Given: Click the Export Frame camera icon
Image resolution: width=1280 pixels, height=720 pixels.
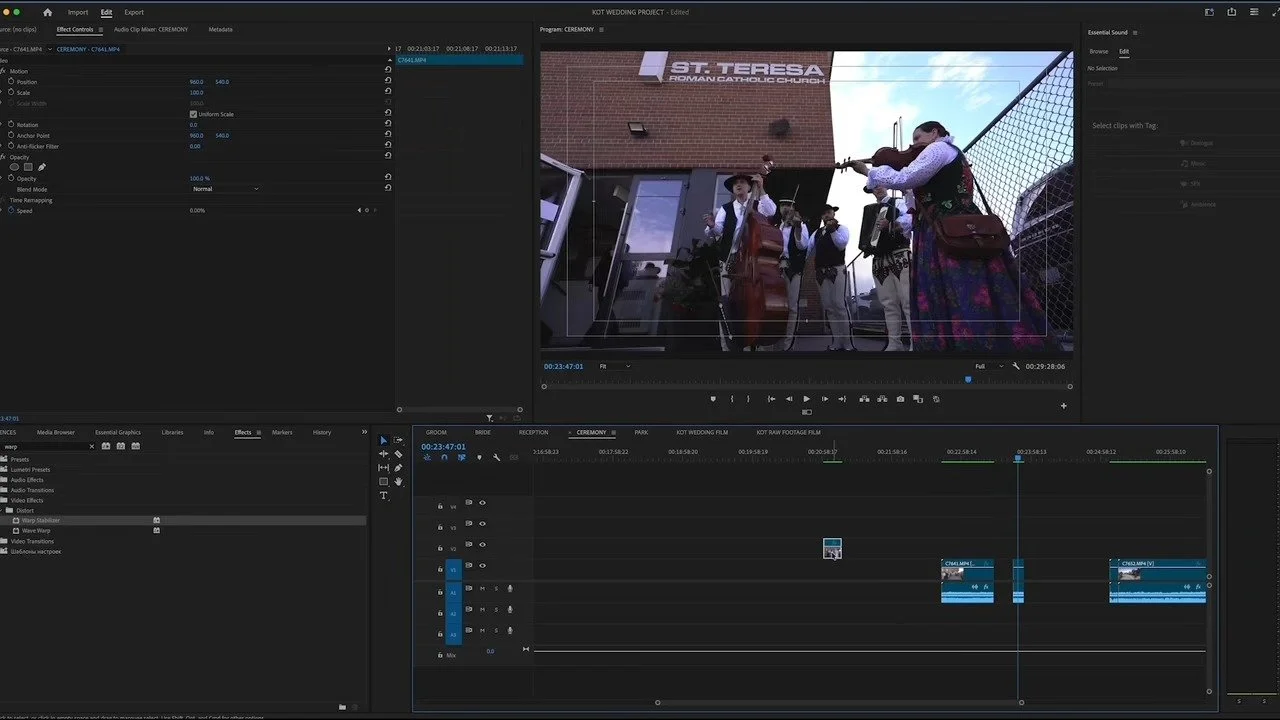Looking at the screenshot, I should click(x=900, y=399).
